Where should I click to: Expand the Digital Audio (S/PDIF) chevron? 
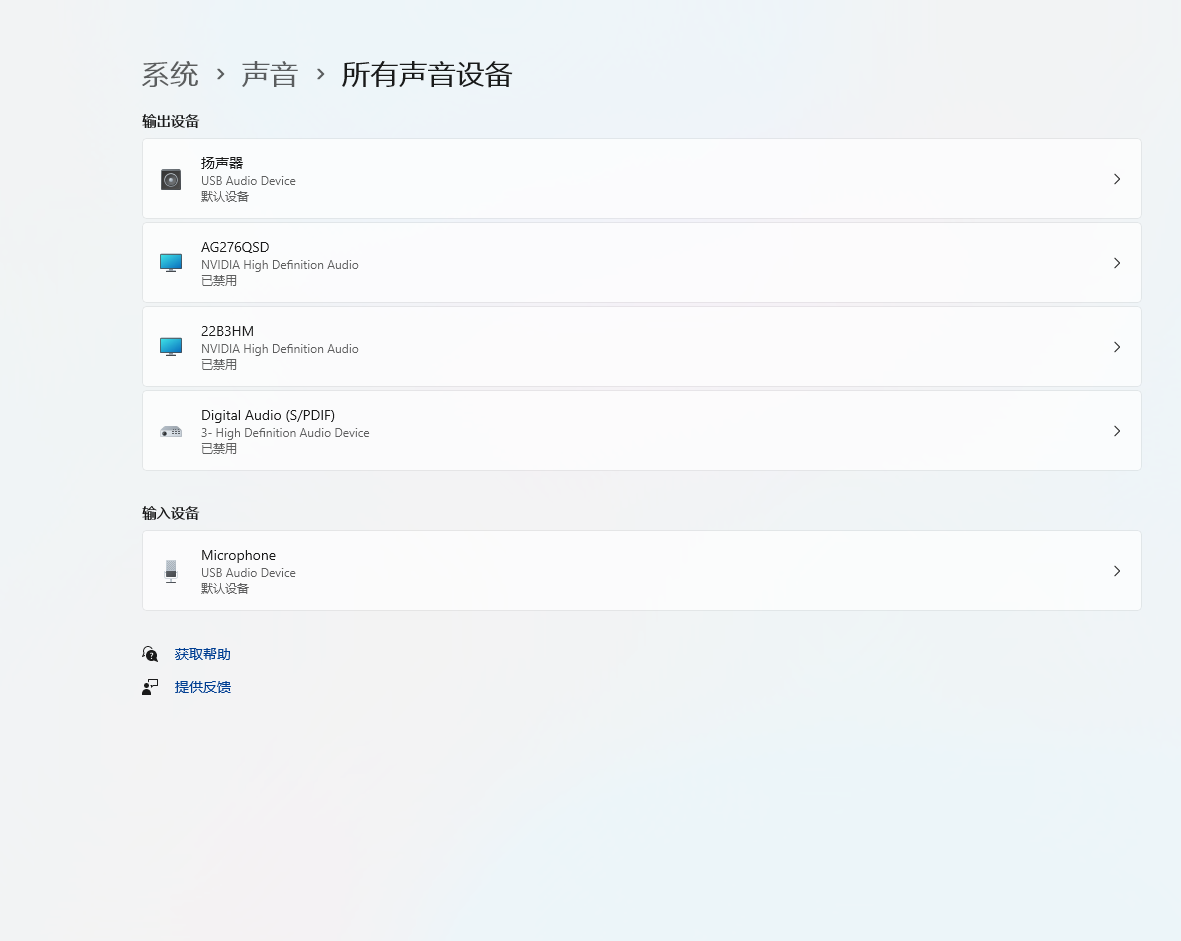point(1117,430)
